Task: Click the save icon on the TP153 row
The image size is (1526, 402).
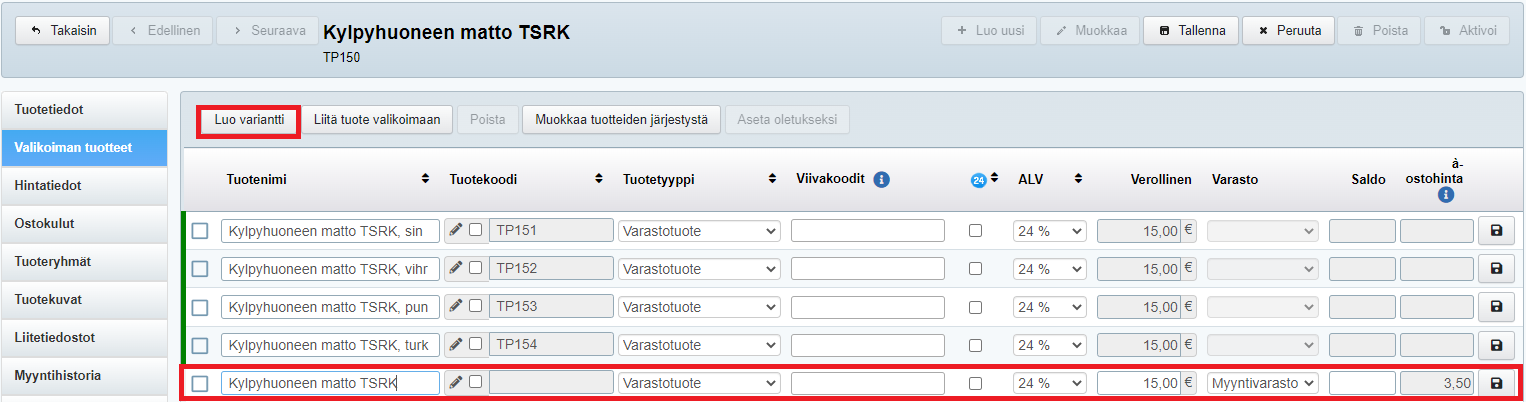Action: 1496,307
